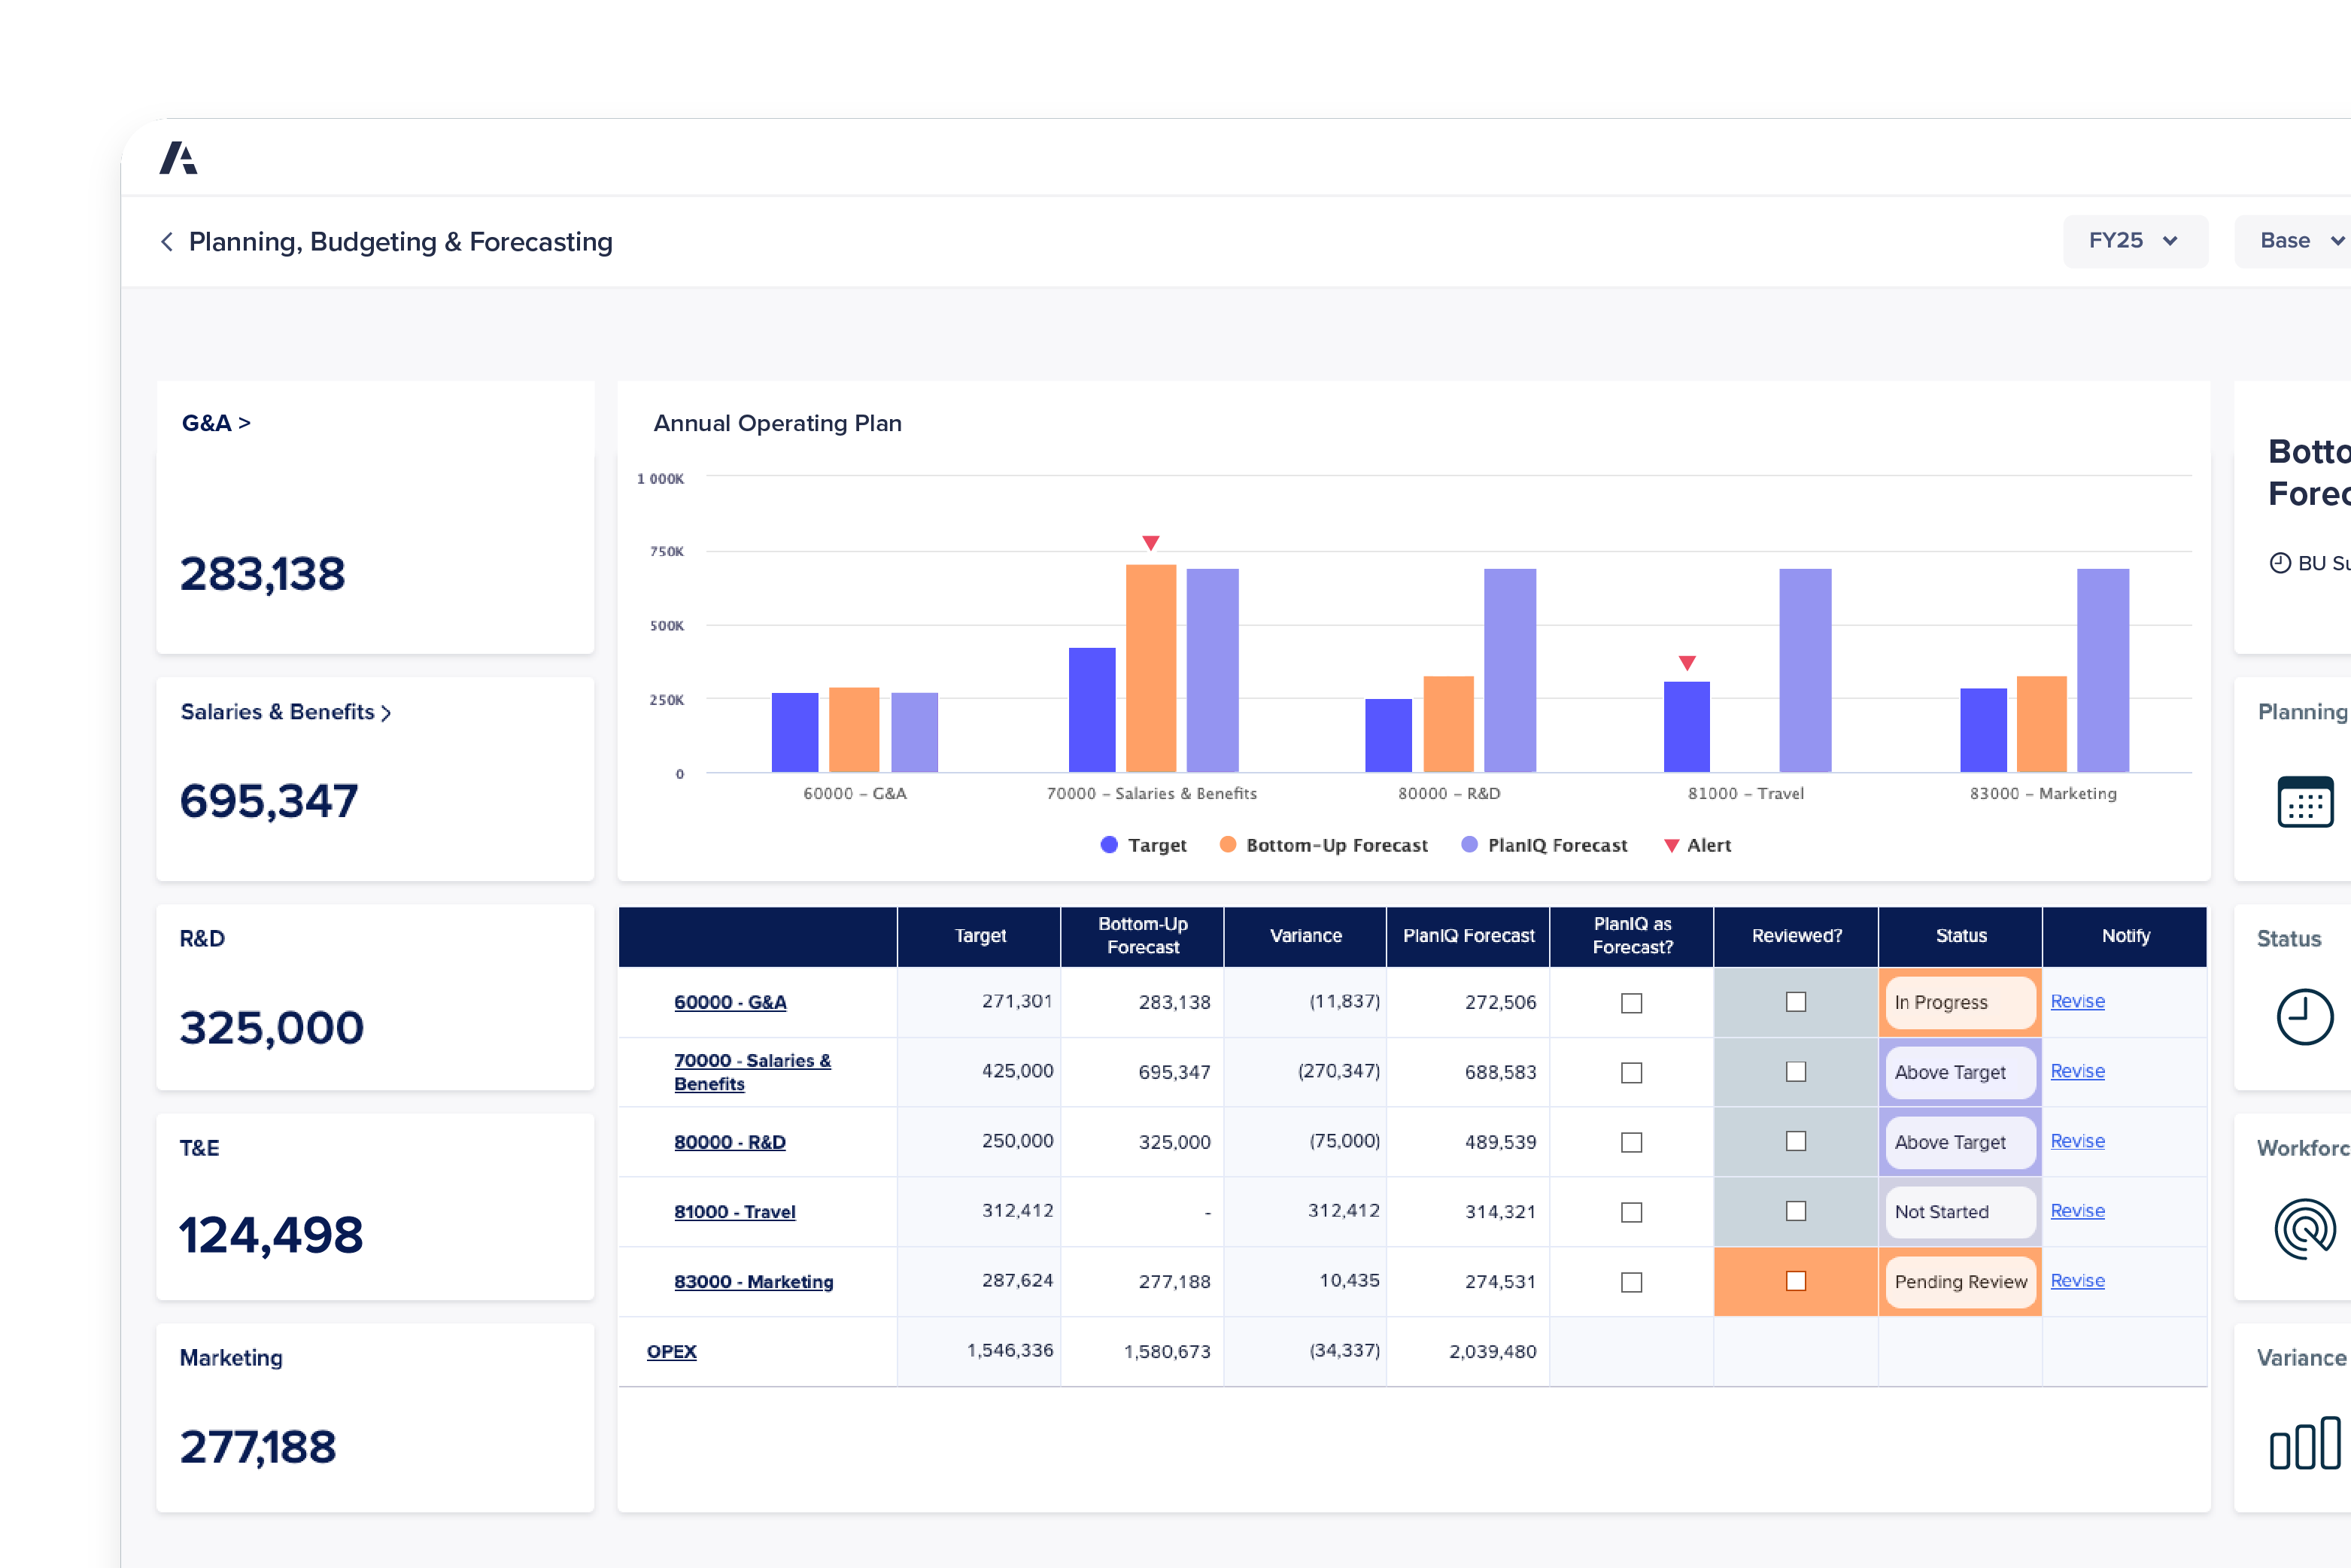
Task: Open the In Progress status for G&A
Action: pyautogui.click(x=1960, y=1002)
